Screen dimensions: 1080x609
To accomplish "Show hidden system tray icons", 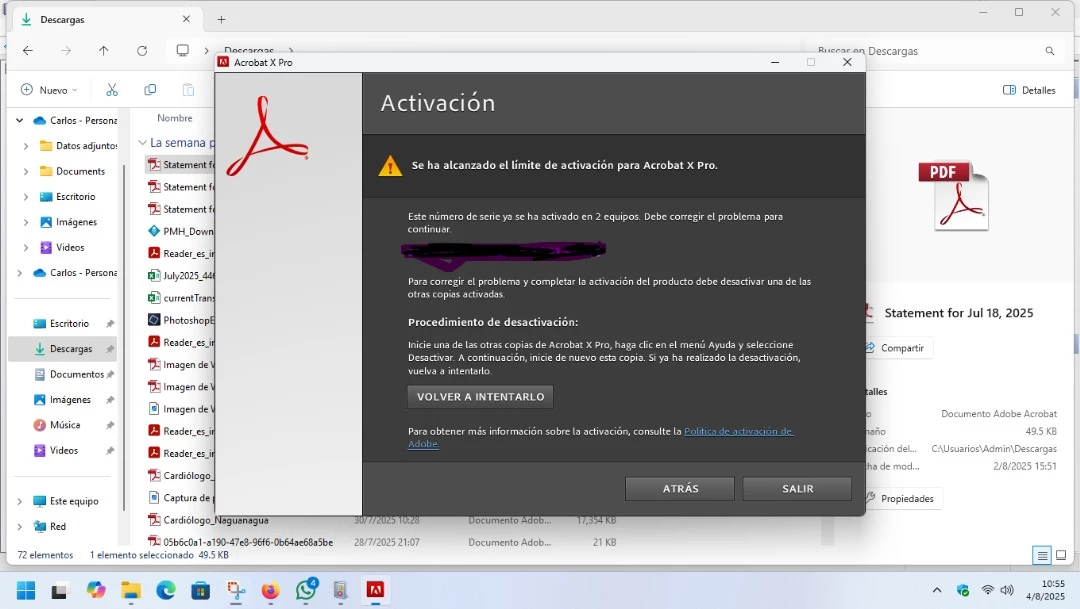I will pos(937,590).
